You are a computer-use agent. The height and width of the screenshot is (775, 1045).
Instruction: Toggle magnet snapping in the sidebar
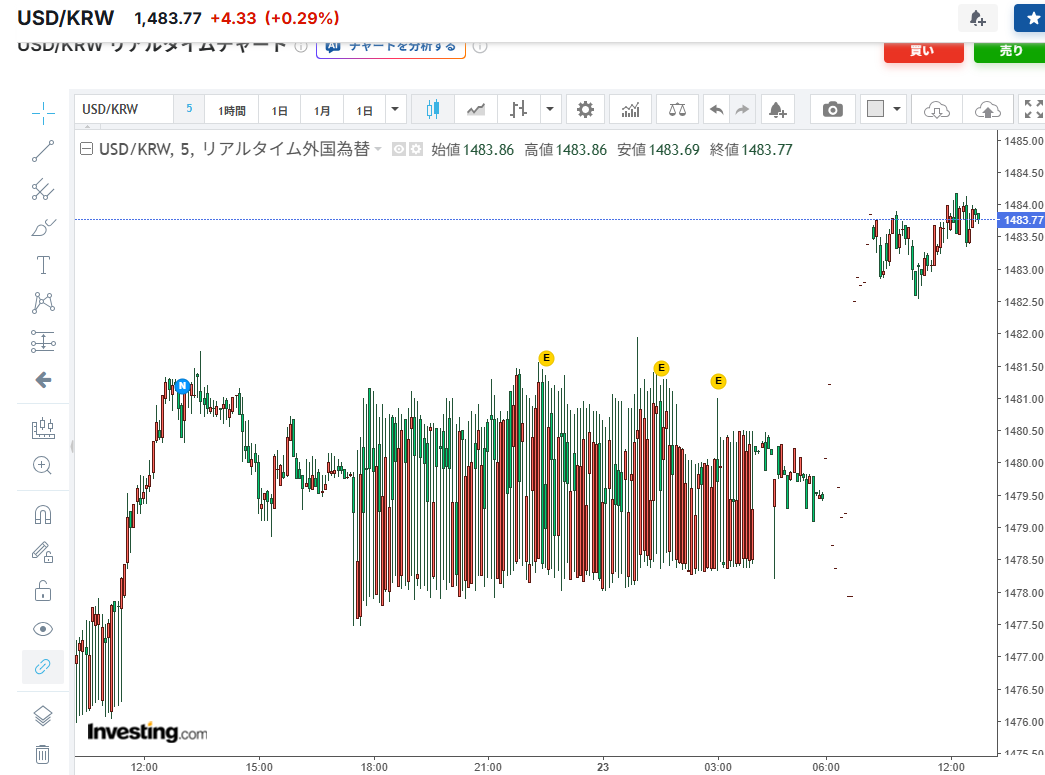(x=42, y=513)
